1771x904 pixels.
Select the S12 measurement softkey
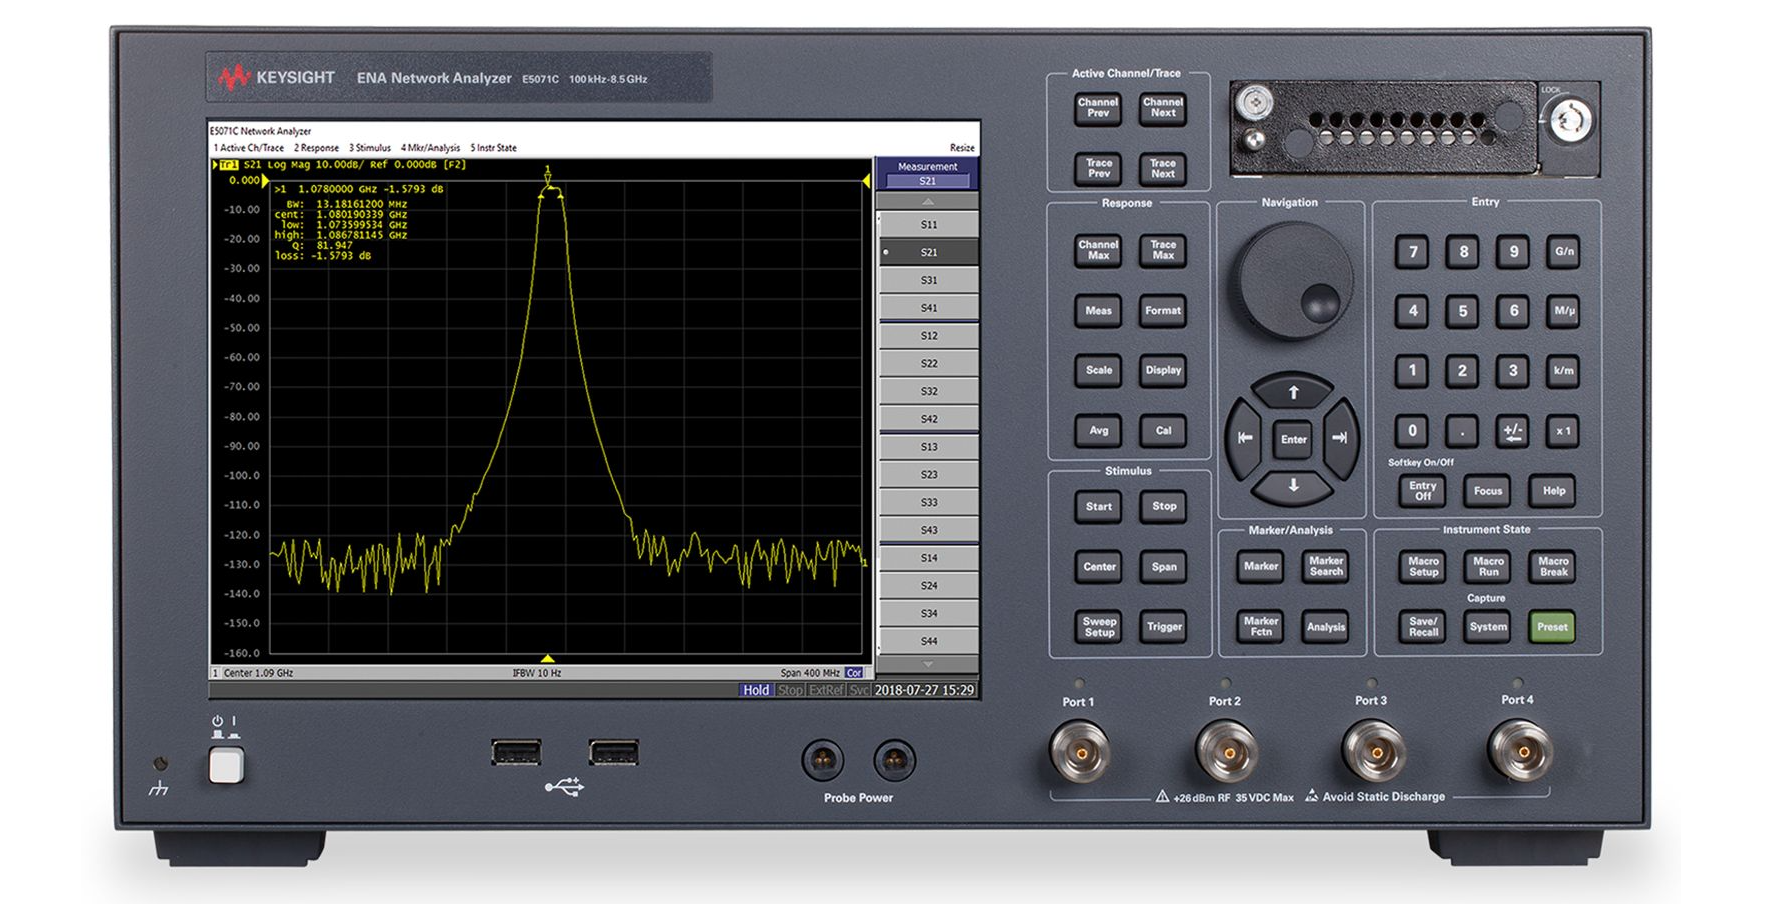[928, 336]
